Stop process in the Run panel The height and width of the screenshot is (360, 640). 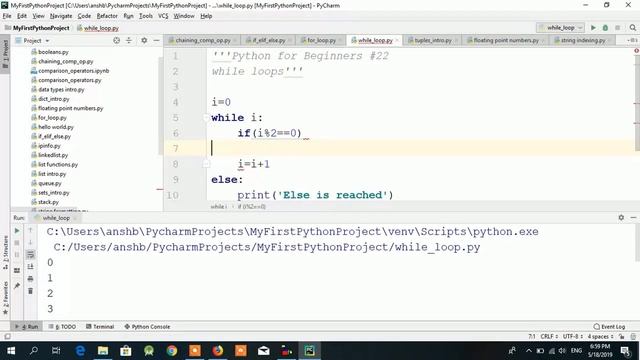tap(17, 243)
